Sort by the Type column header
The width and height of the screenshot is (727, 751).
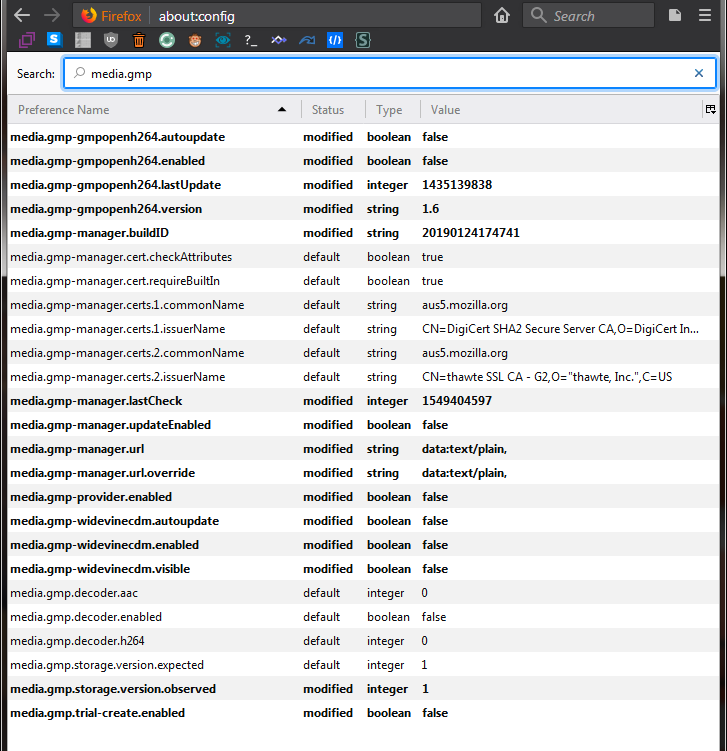pos(389,110)
